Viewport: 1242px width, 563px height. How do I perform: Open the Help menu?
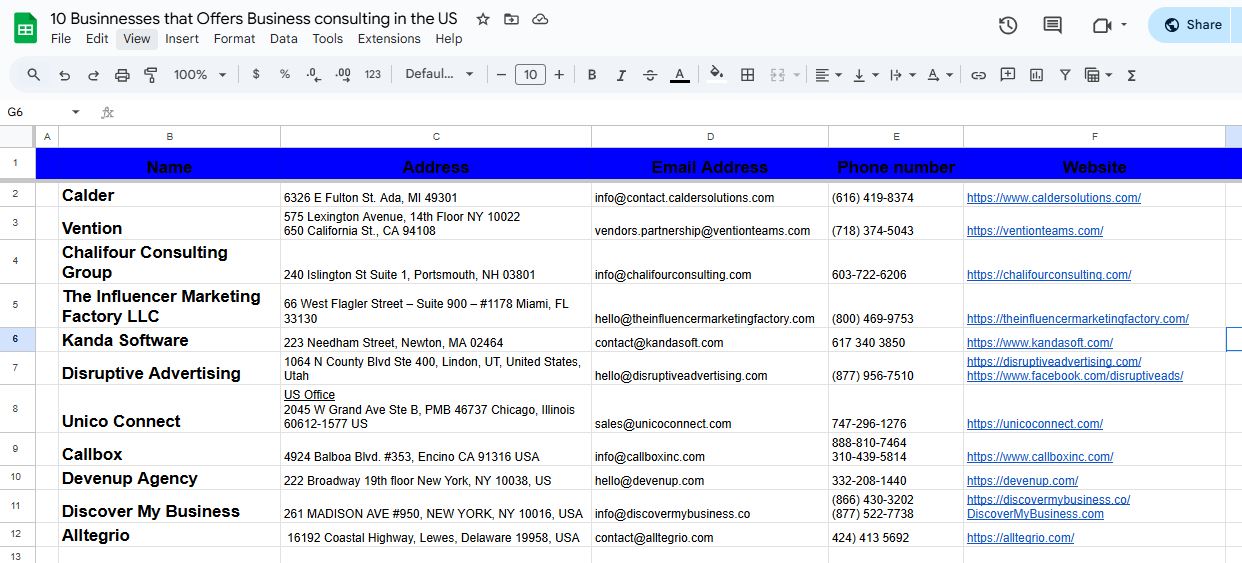449,39
